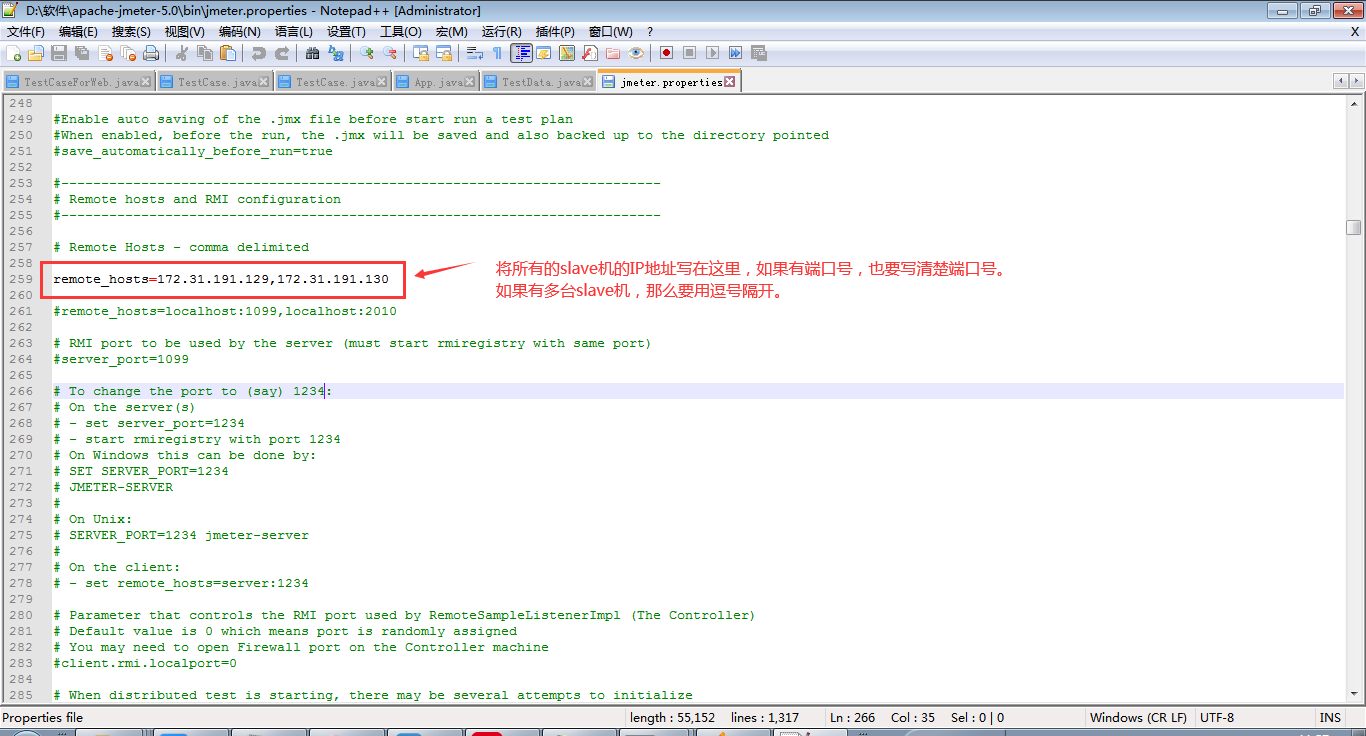Viewport: 1366px width, 736px height.
Task: Open the Function List panel icon
Action: [x=590, y=53]
